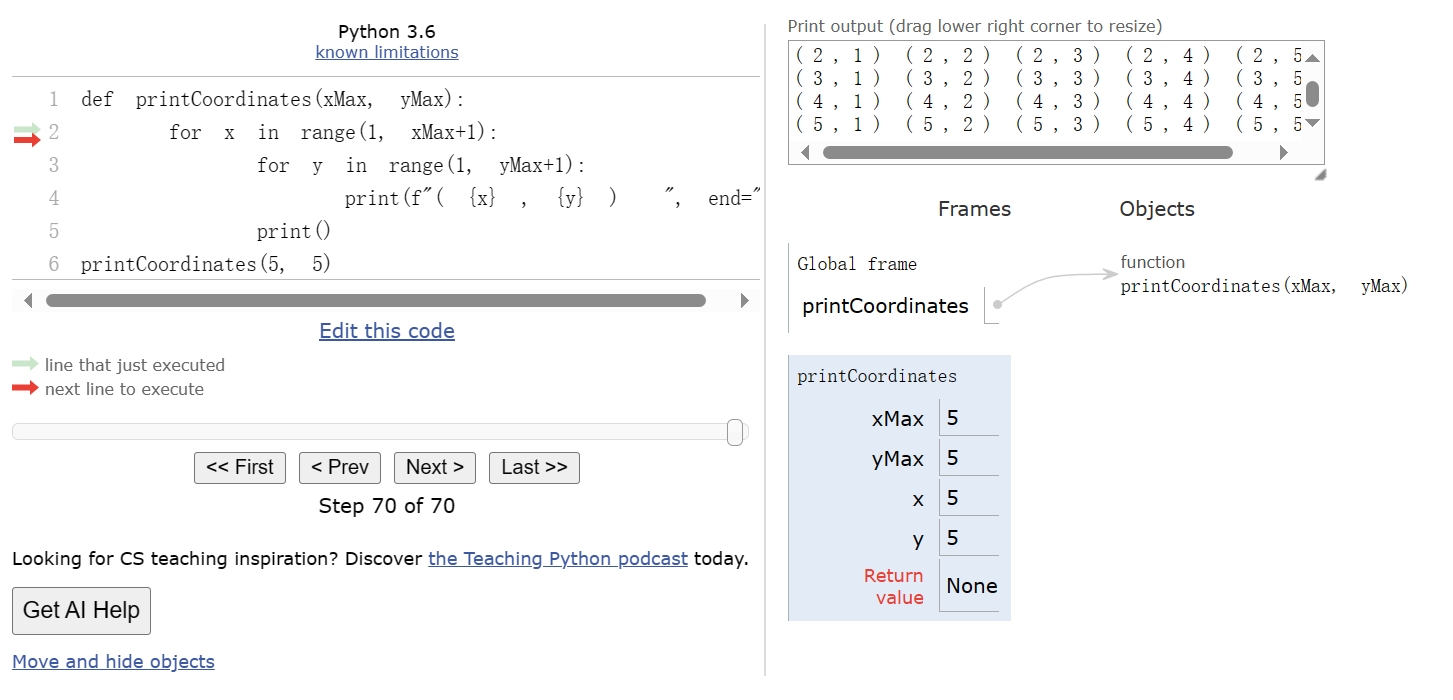Viewport: 1453px width, 700px height.
Task: Go back one step with < Prev
Action: click(x=340, y=468)
